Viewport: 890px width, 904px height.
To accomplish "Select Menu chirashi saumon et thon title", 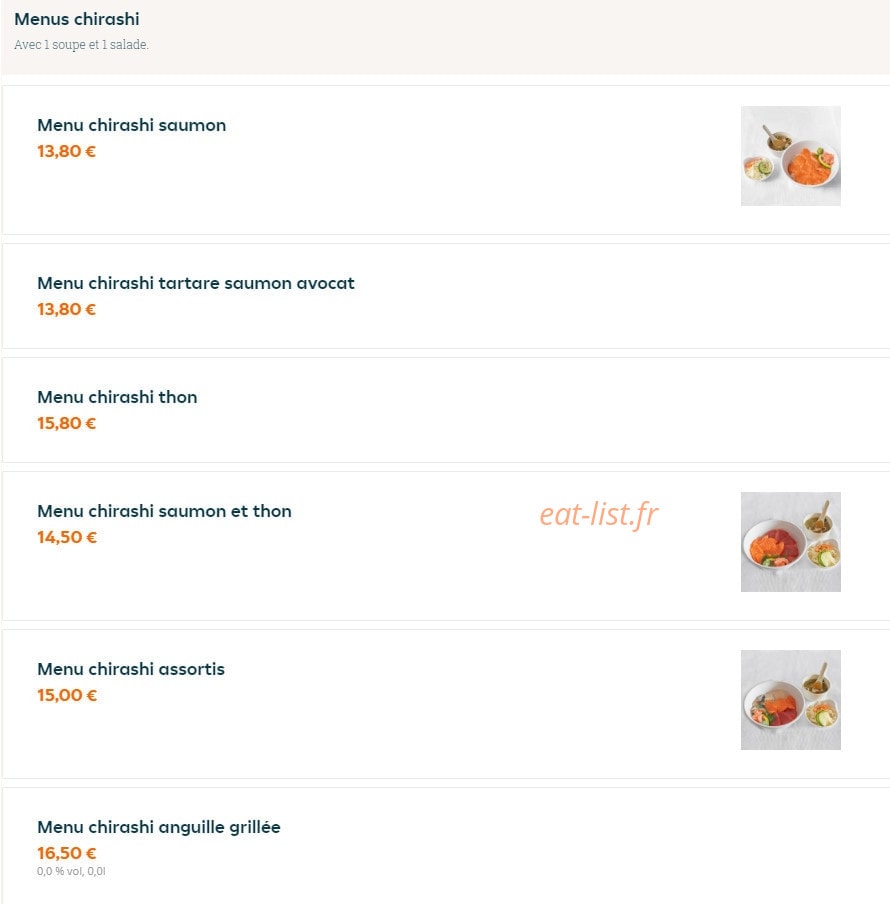I will tap(164, 511).
